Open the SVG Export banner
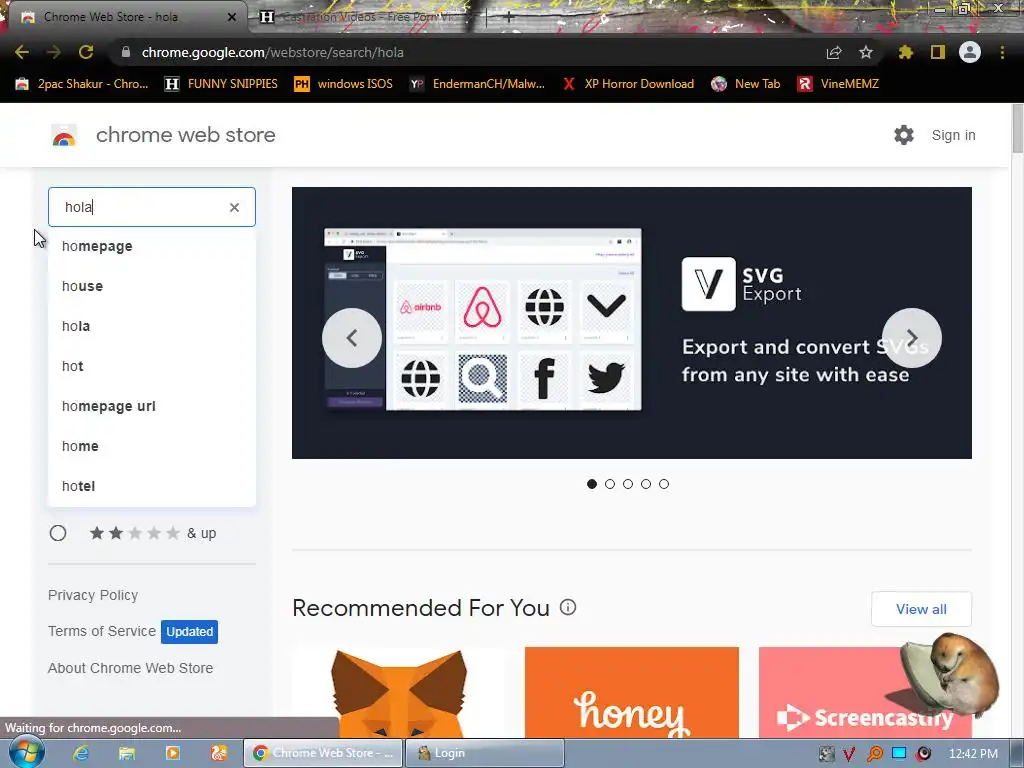 (632, 323)
